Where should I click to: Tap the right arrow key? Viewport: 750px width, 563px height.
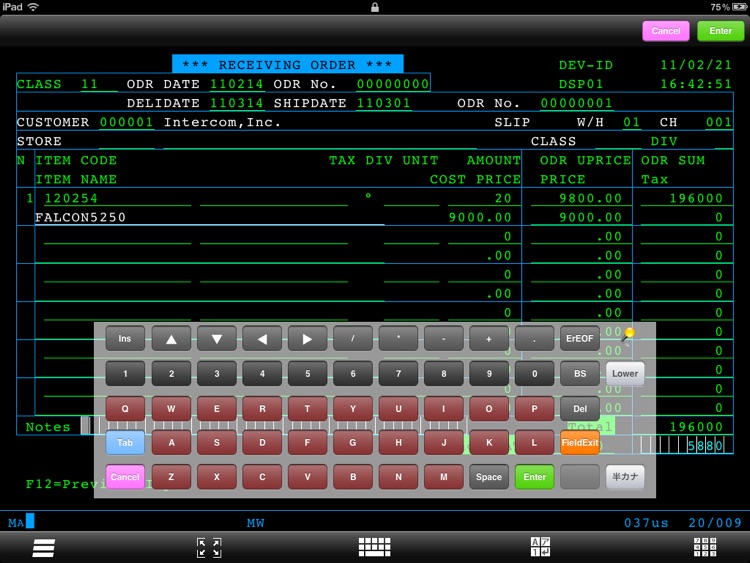point(308,339)
